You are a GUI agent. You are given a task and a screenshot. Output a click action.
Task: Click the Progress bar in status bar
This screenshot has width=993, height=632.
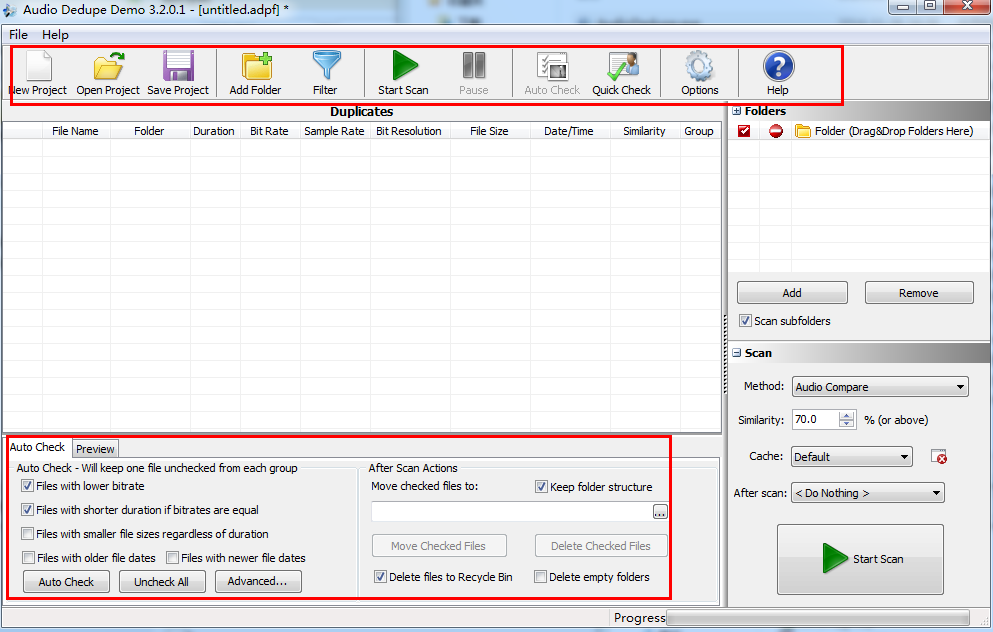tap(818, 617)
